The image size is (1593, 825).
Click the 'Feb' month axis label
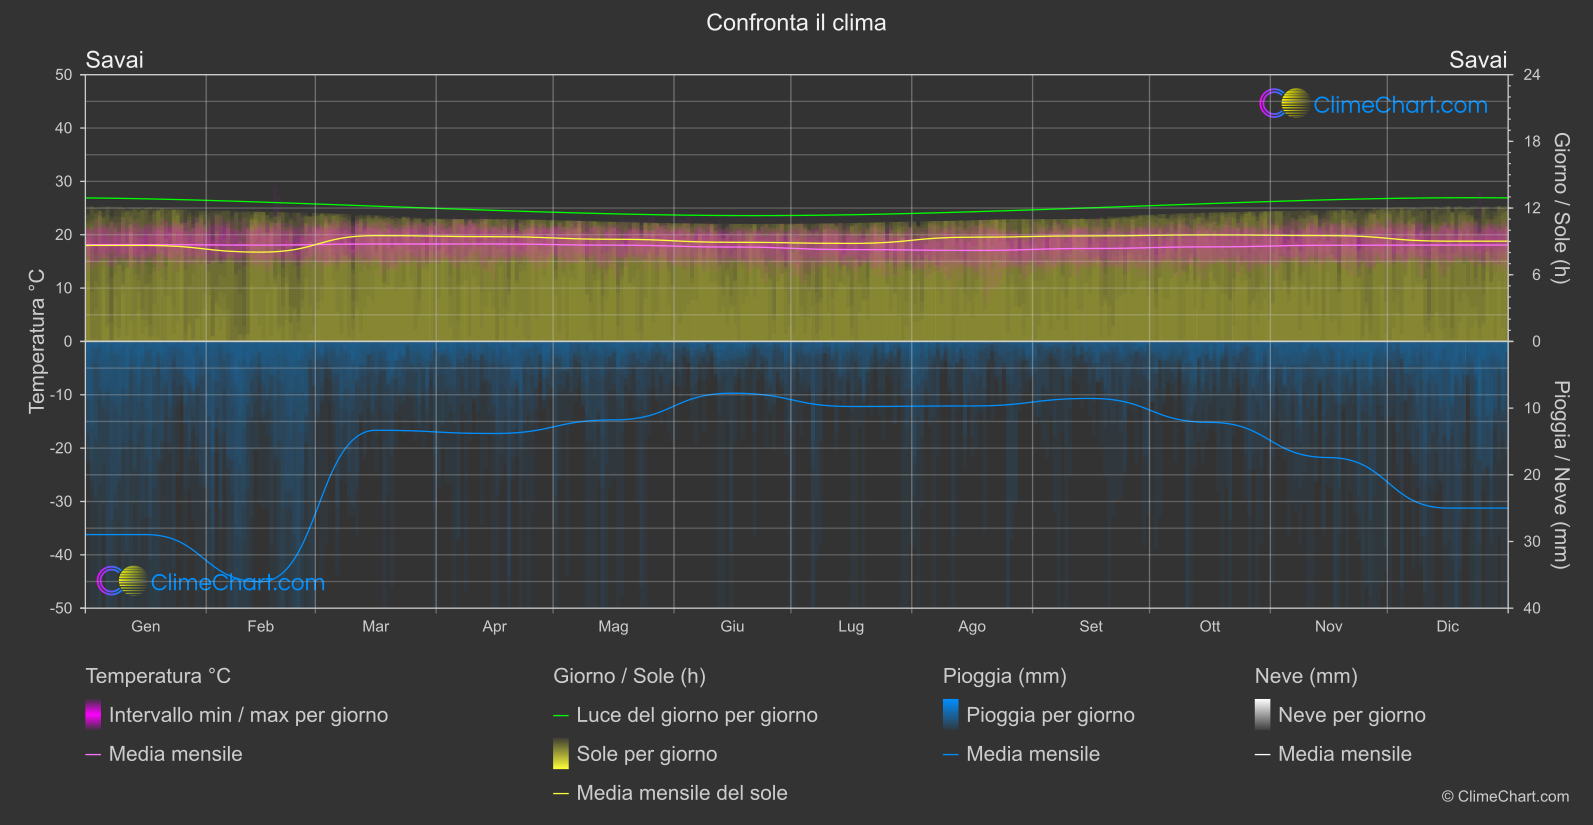pos(261,626)
